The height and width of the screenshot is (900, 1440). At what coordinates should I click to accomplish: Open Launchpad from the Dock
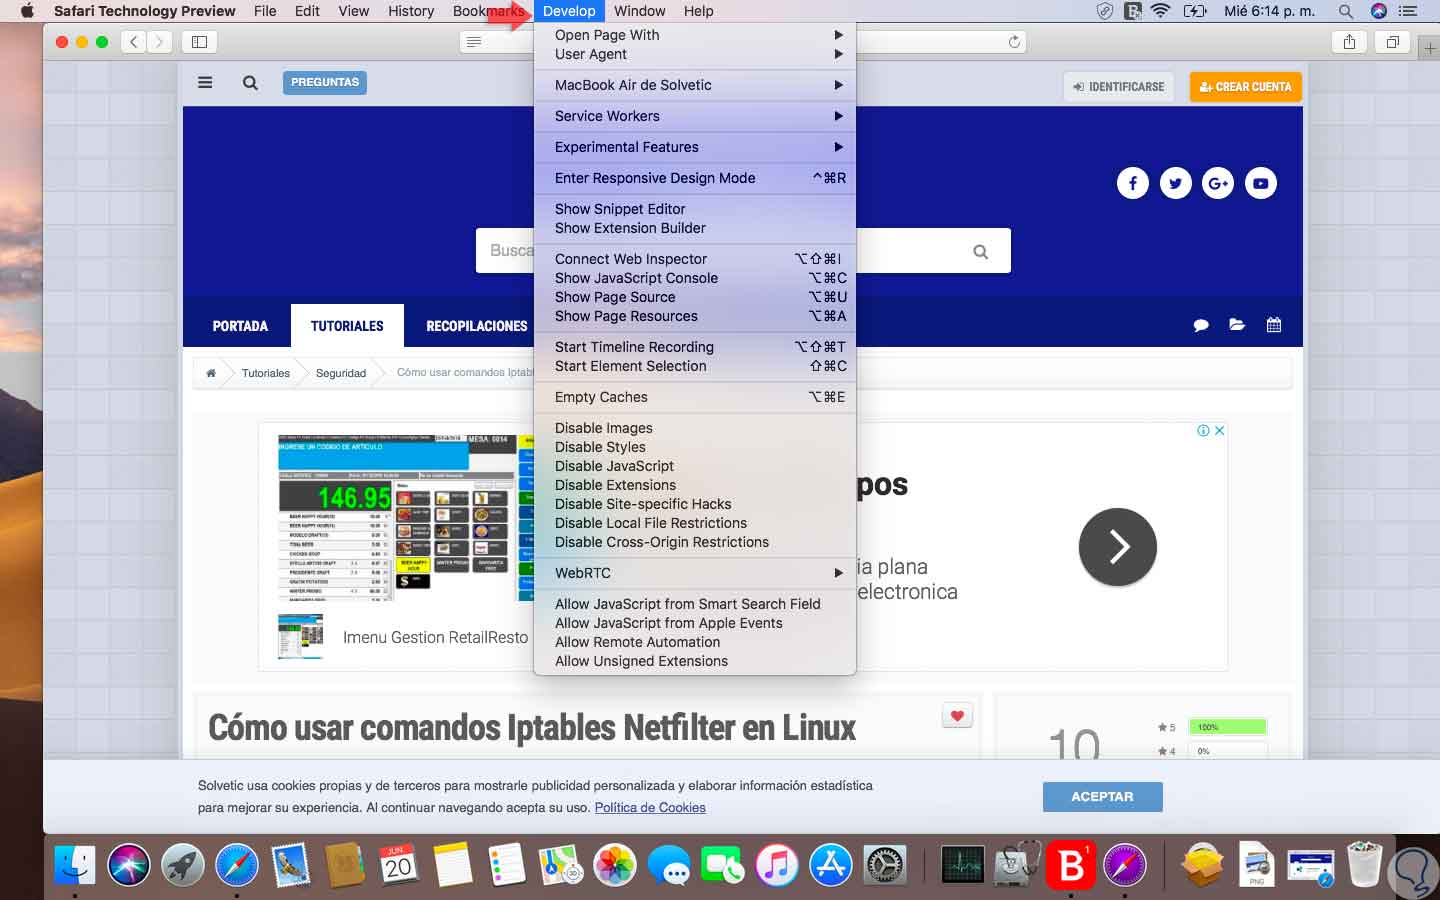coord(183,865)
